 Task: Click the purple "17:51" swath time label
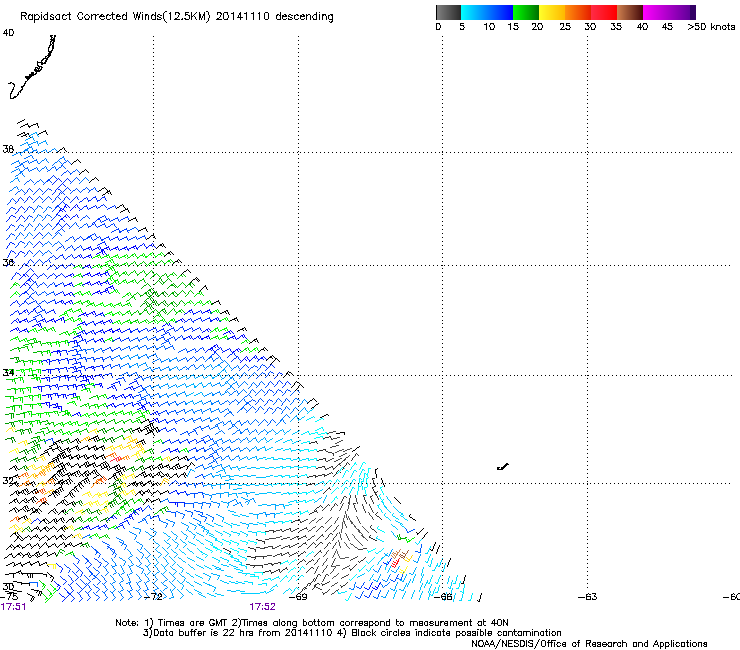pos(13,607)
